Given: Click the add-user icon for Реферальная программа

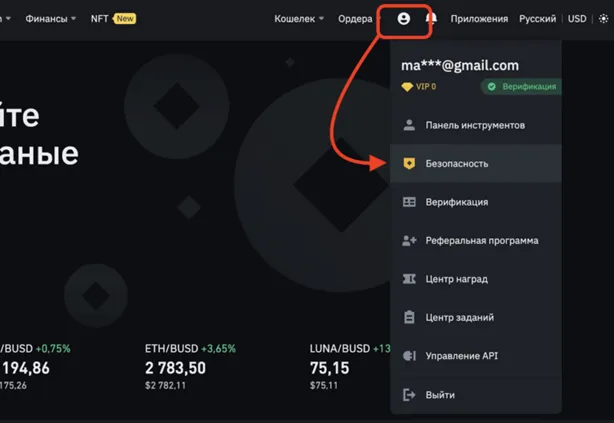Looking at the screenshot, I should 408,240.
